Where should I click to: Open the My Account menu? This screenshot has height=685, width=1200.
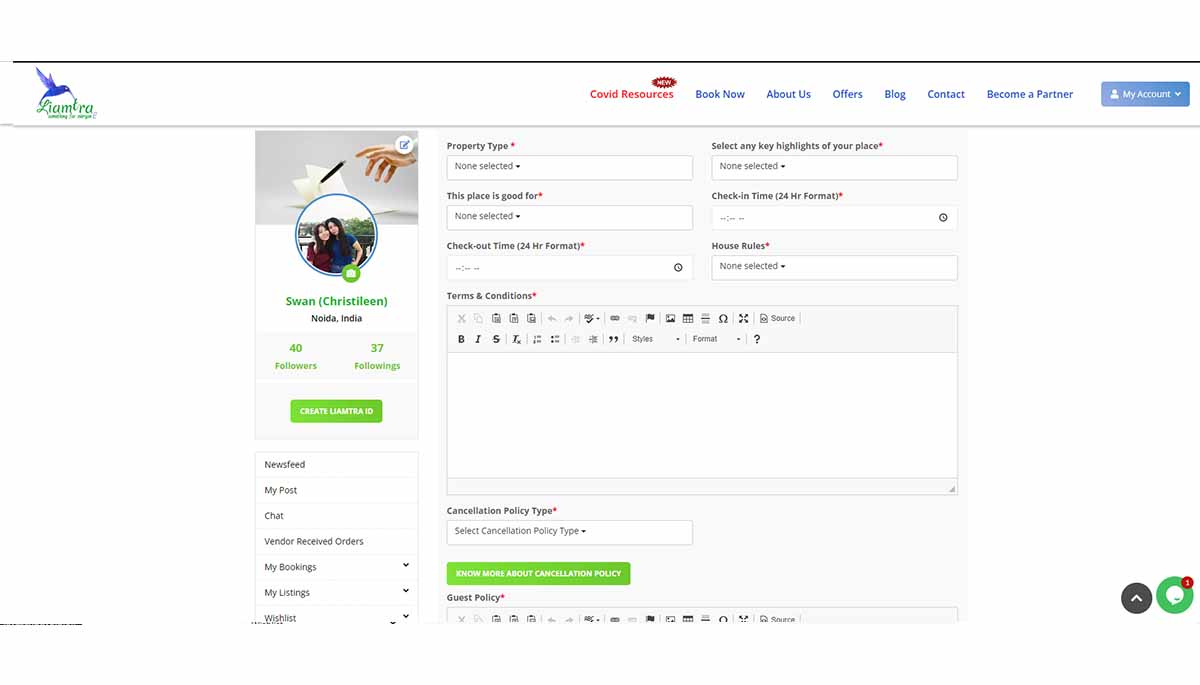point(1145,94)
